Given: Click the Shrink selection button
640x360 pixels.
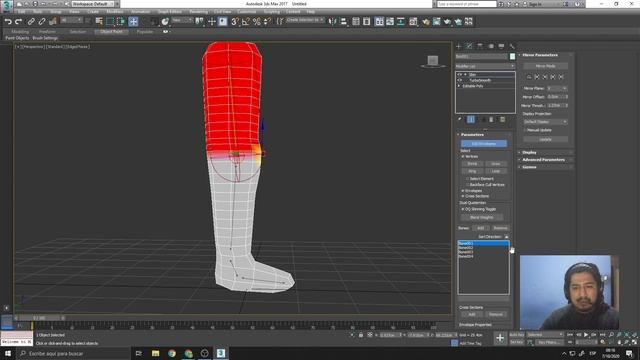Looking at the screenshot, I should tap(472, 164).
